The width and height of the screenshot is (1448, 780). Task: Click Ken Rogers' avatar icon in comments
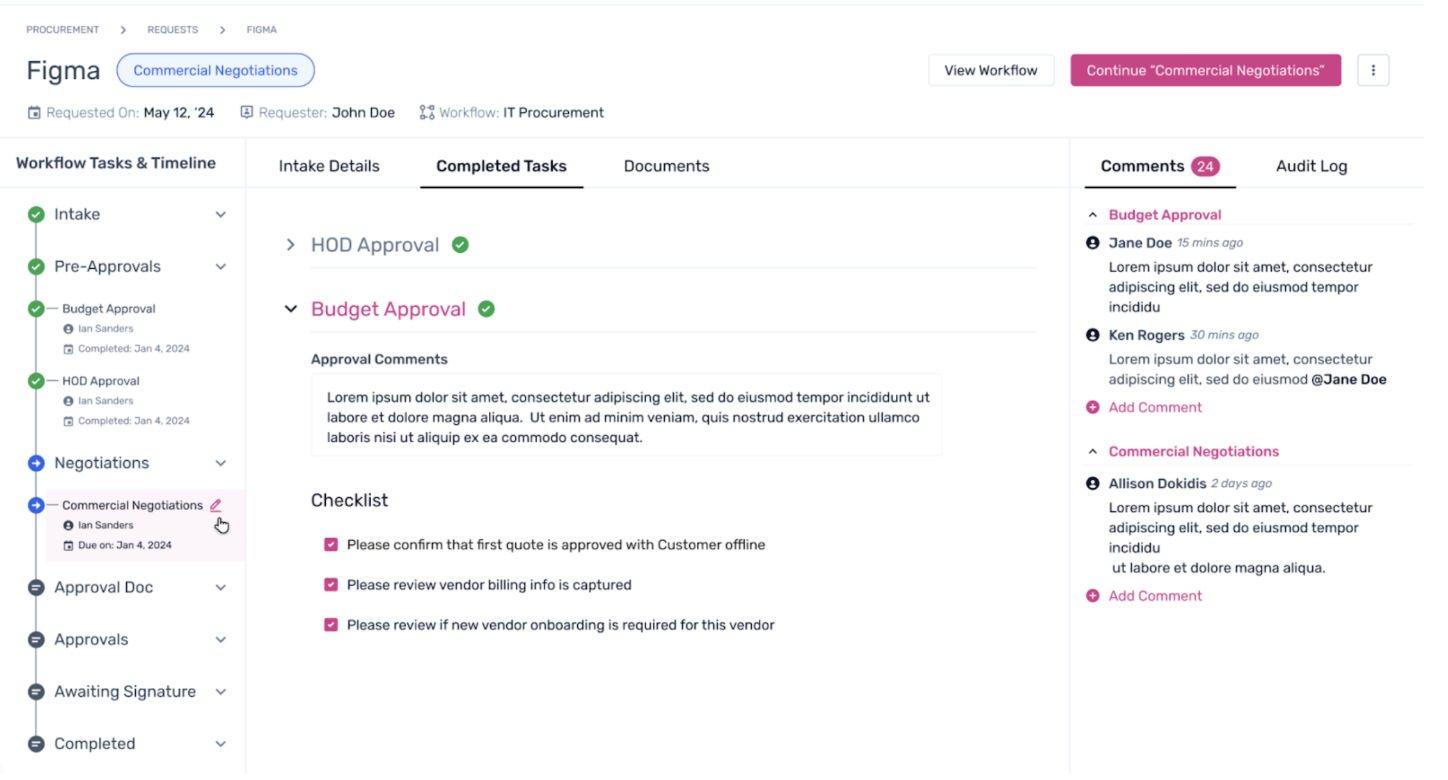click(x=1093, y=335)
